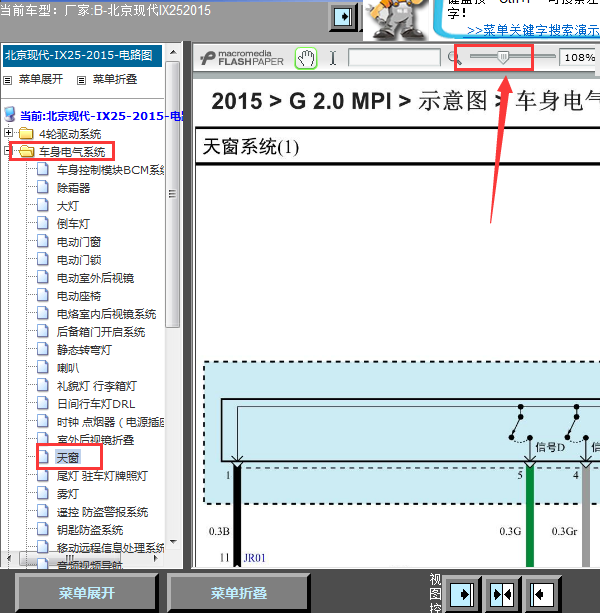Open the 电动门窗 diagram

click(79, 242)
